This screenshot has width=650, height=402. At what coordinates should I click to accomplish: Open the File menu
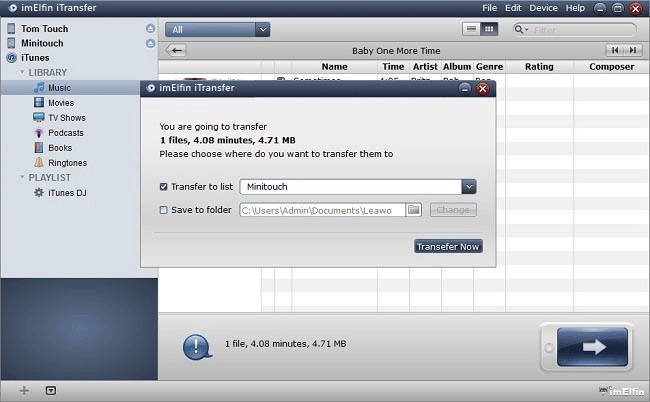coord(489,8)
